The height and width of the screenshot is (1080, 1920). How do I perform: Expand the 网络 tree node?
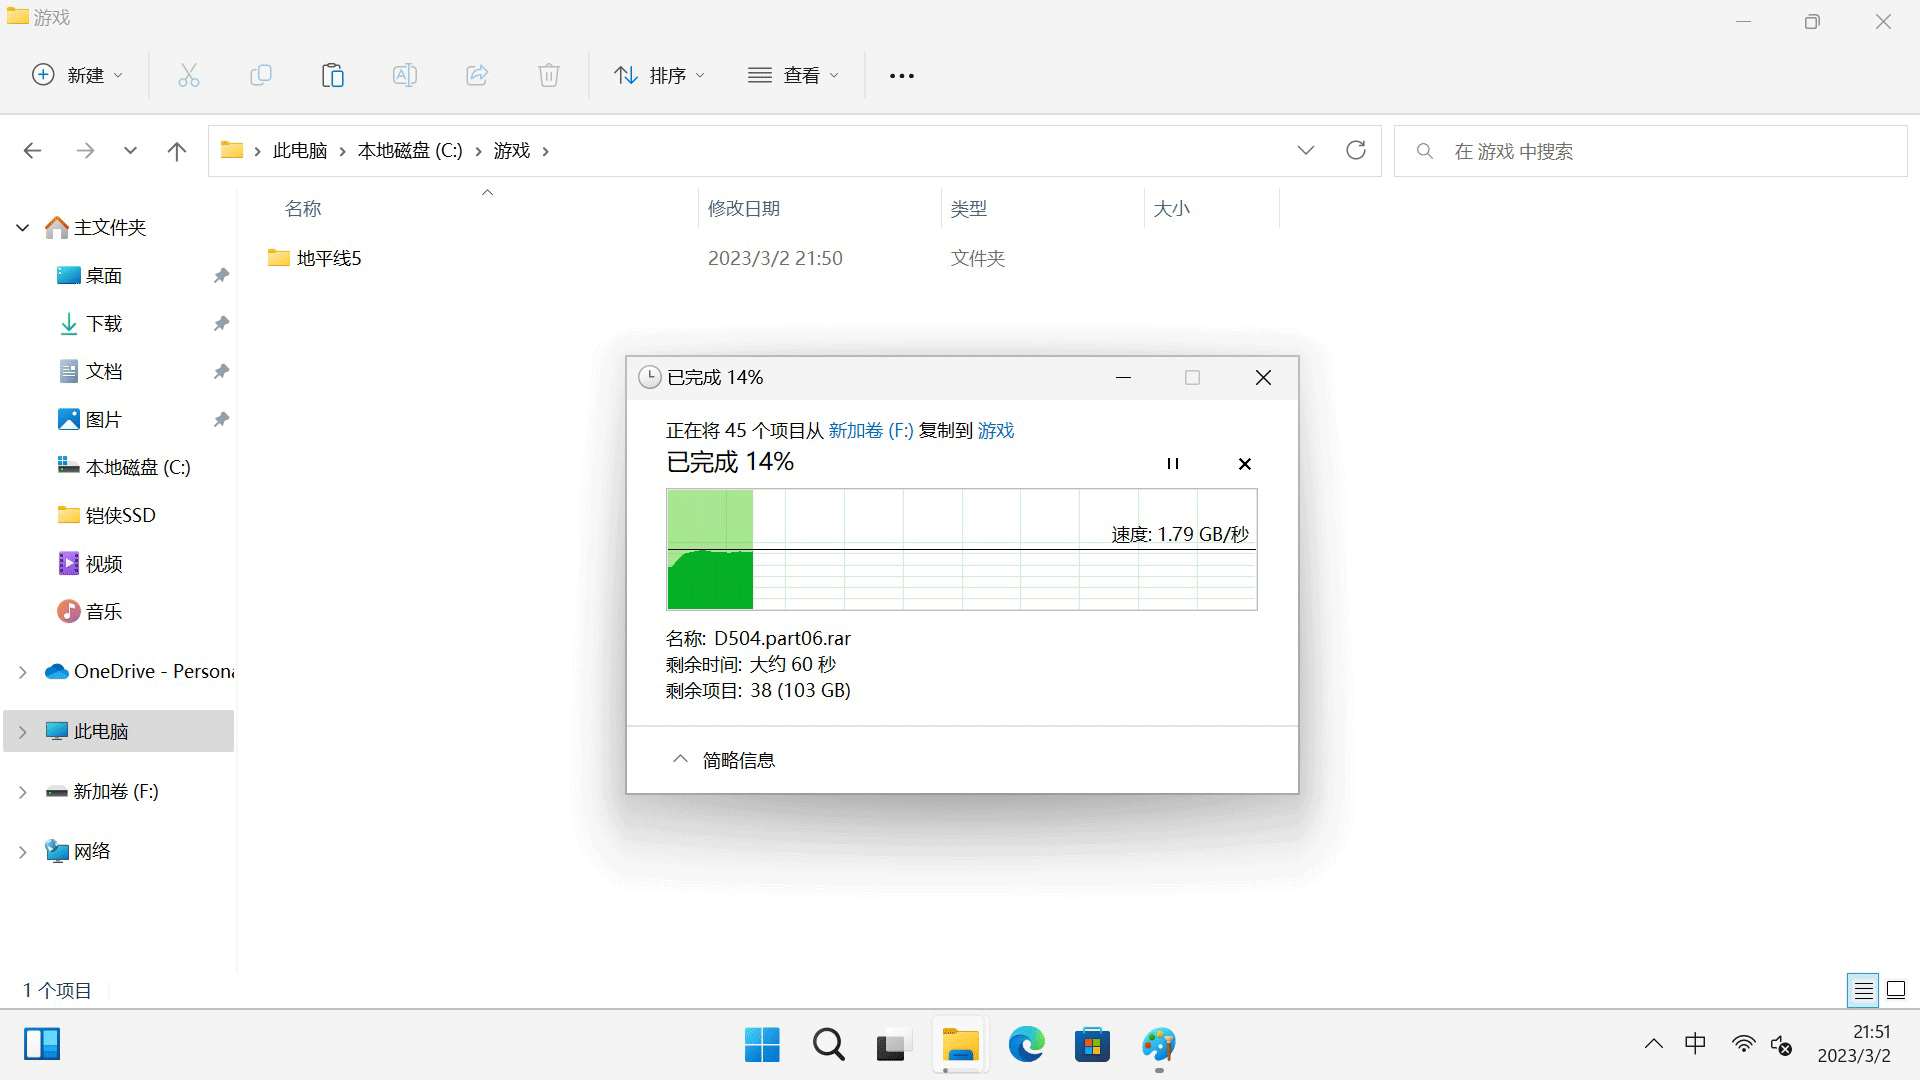click(x=22, y=852)
